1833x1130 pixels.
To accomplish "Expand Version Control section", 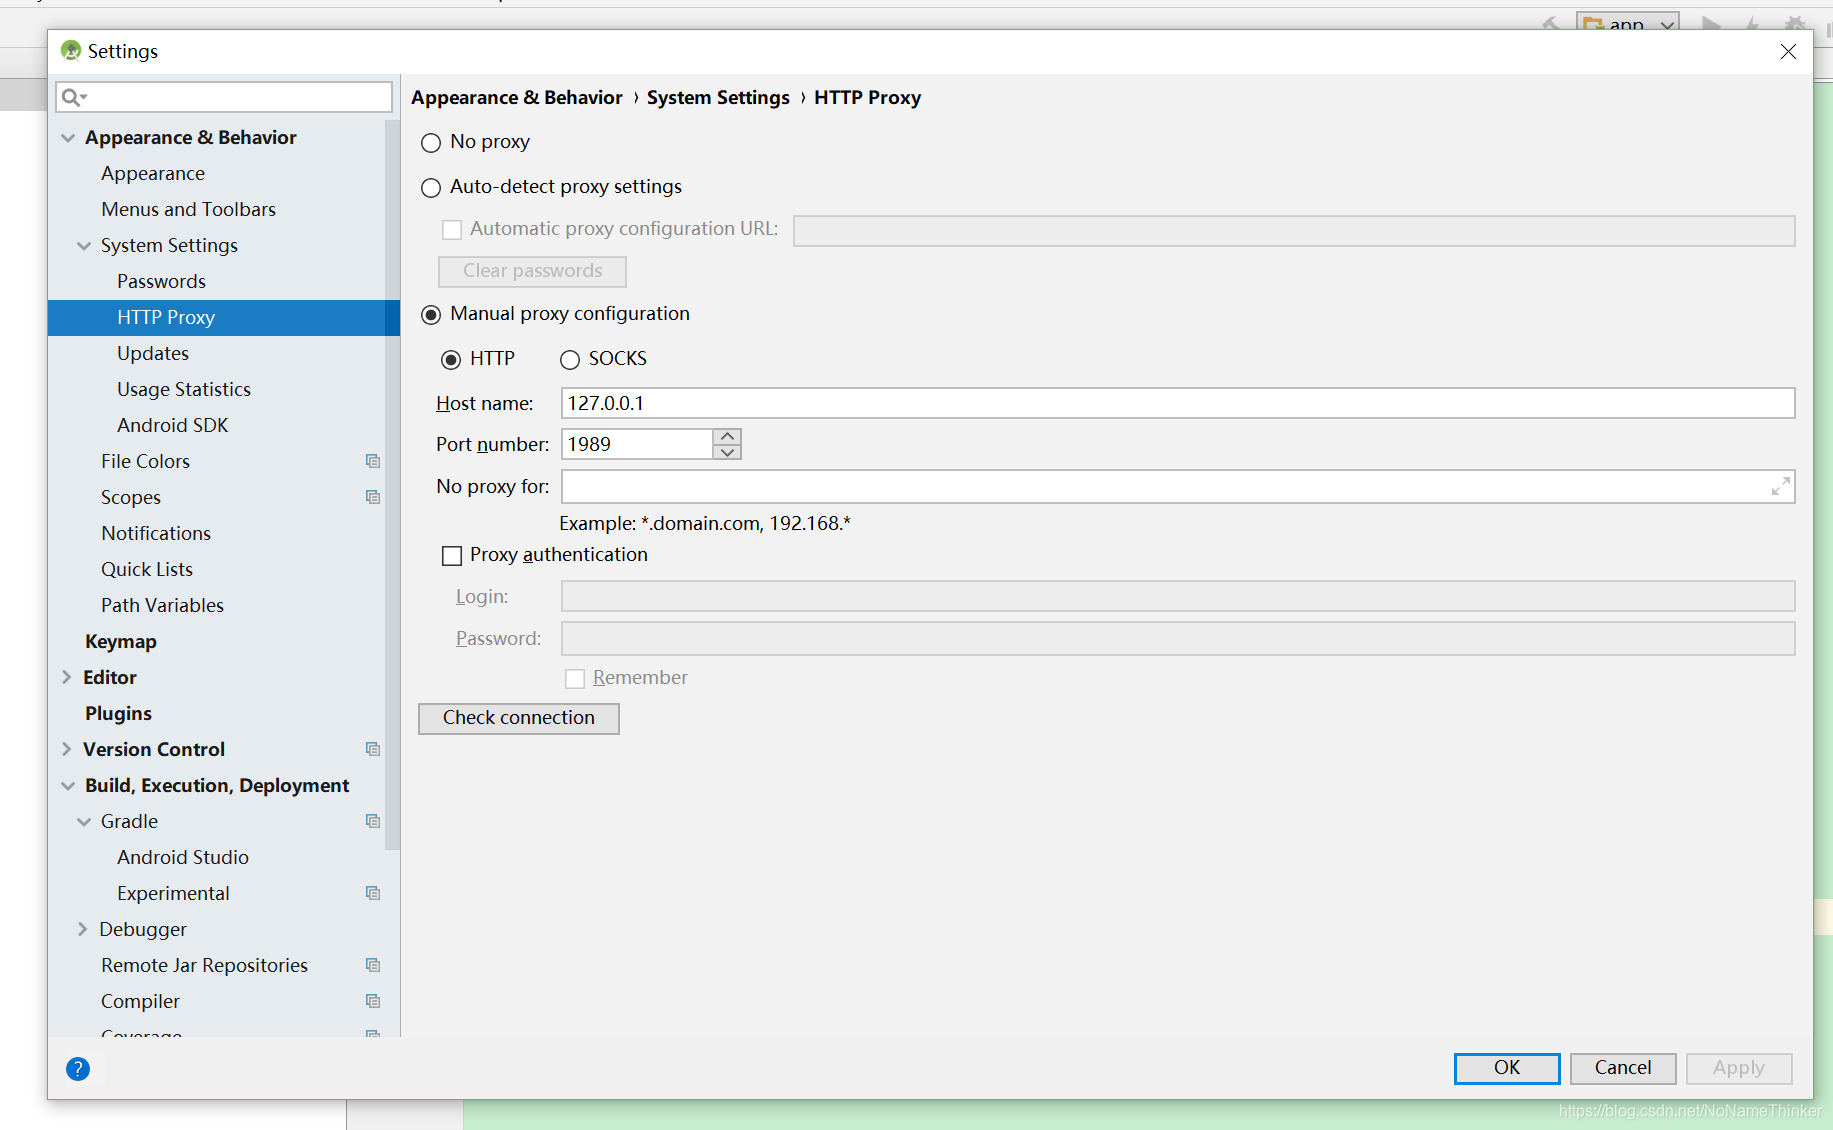I will coord(67,749).
